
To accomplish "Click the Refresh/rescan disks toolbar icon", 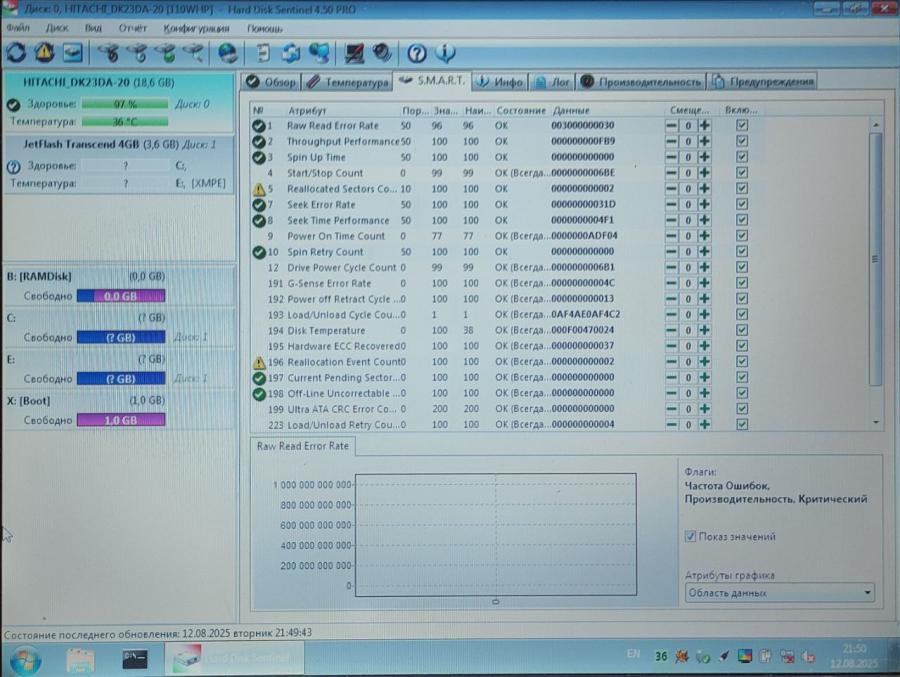I will (16, 53).
